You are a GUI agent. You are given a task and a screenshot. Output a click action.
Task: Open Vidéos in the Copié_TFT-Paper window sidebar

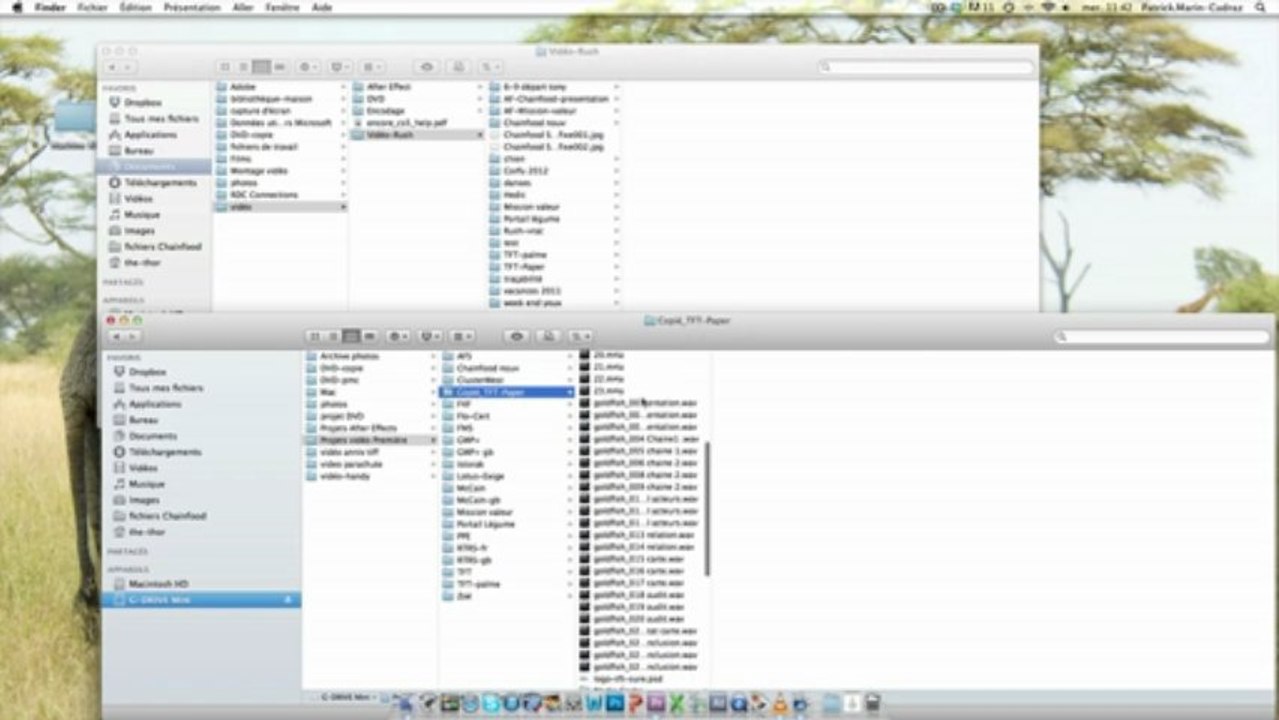click(x=143, y=468)
